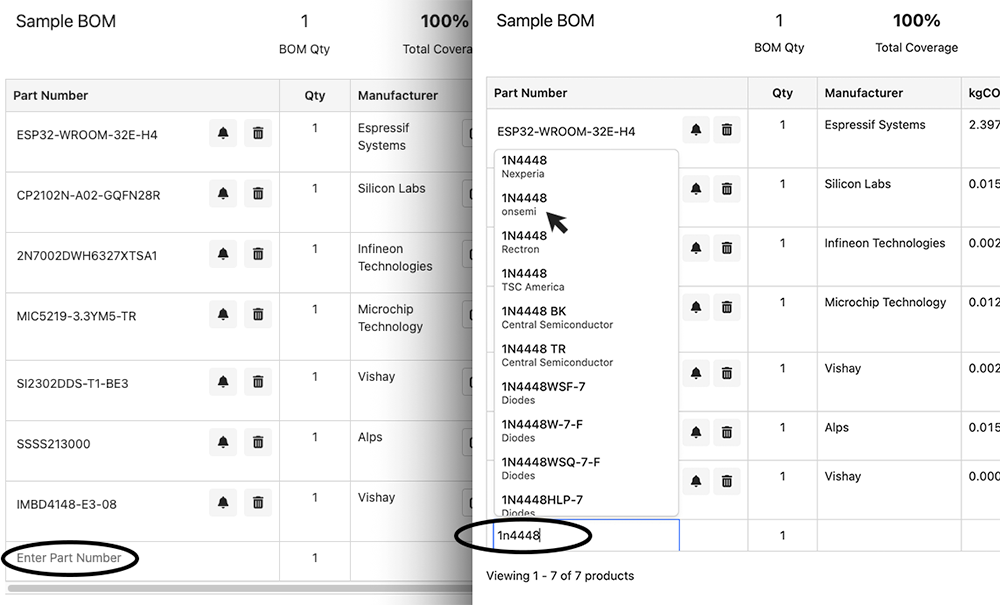Image resolution: width=1000 pixels, height=605 pixels.
Task: Click bell alert icon for ESP32-WROOM-32E-H4 in left table
Action: (x=223, y=133)
